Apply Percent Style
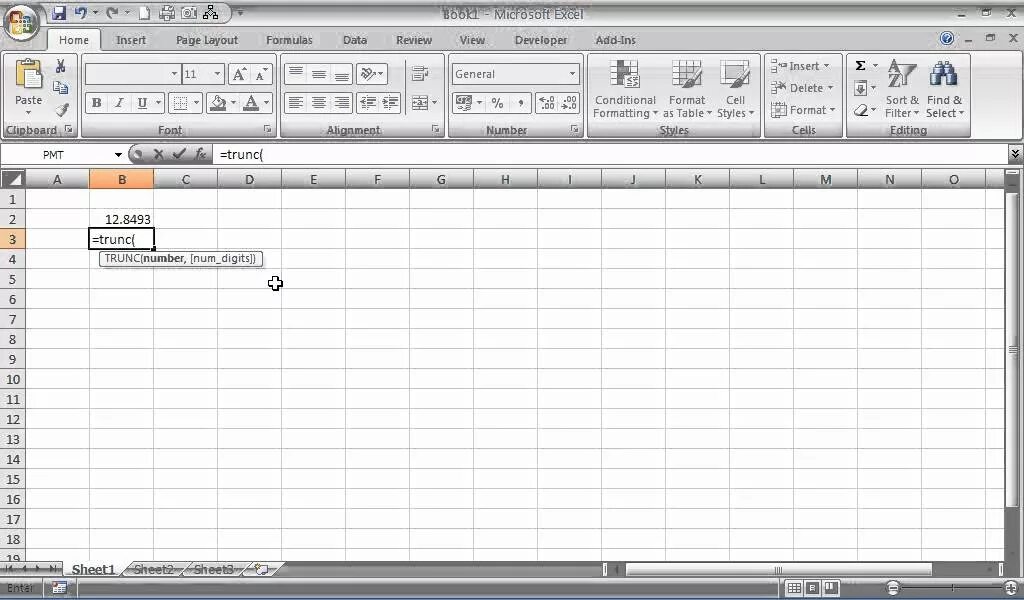The height and width of the screenshot is (600, 1024). tap(498, 103)
